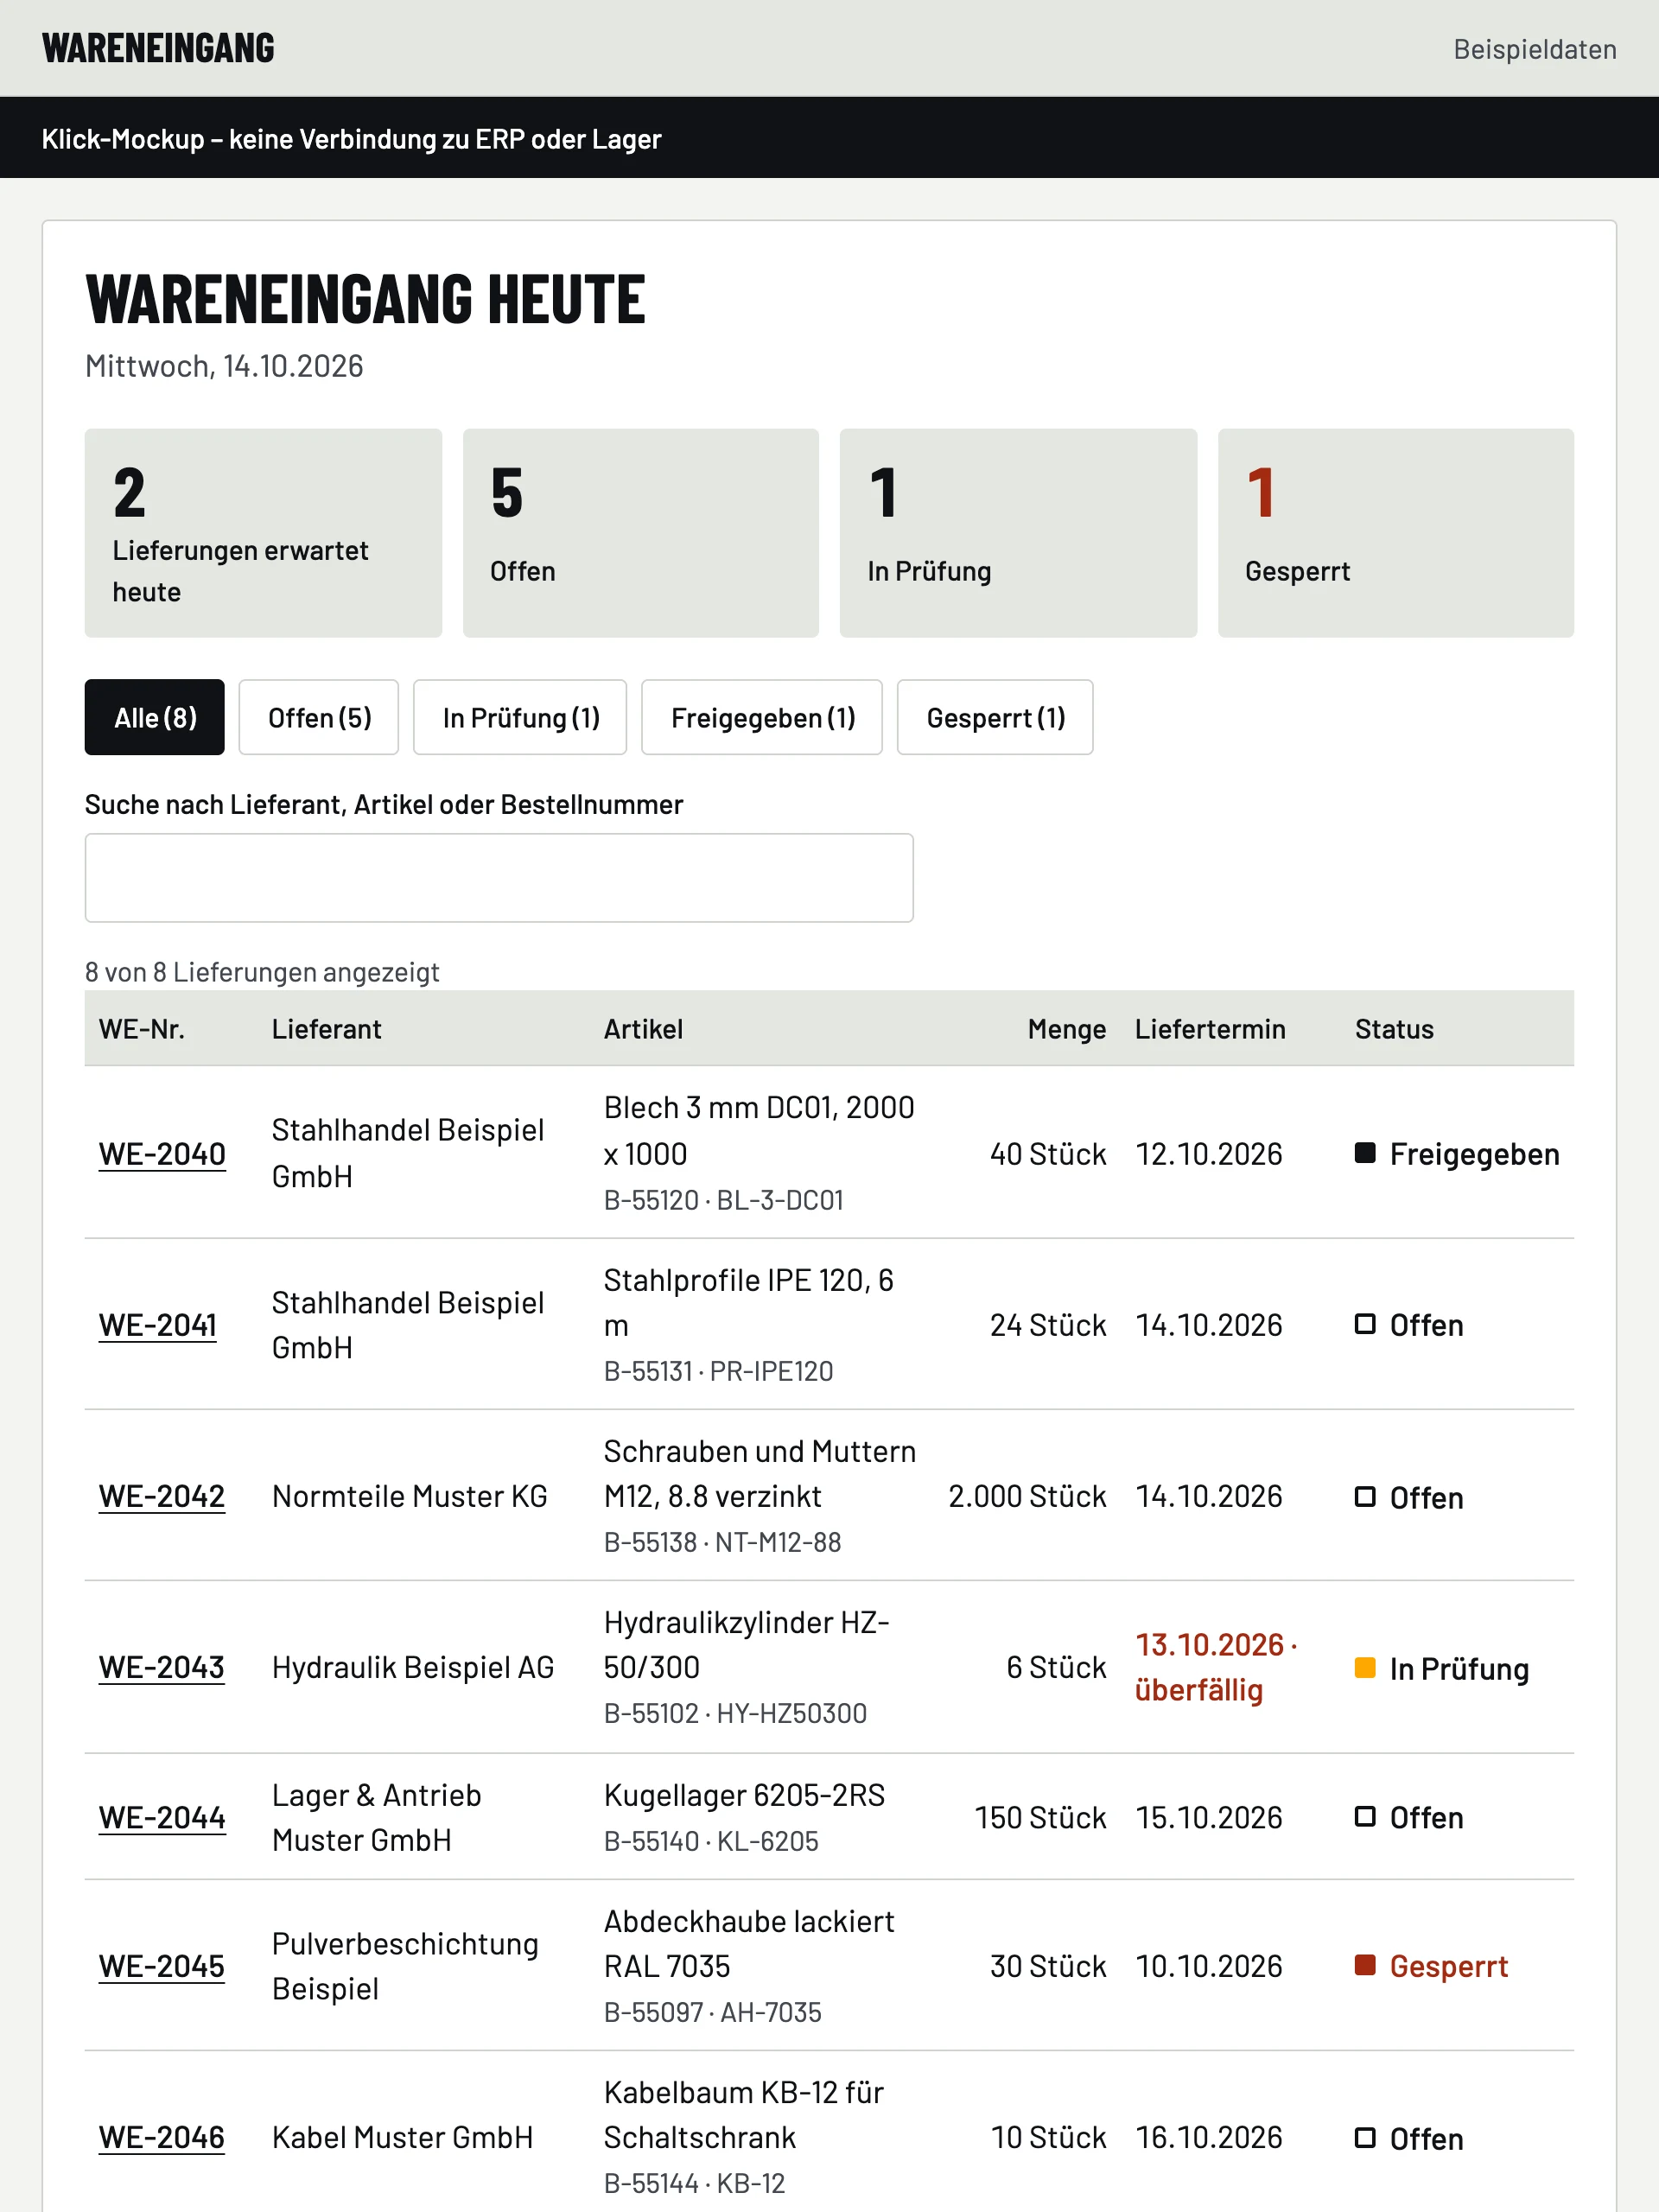Click the 'Lieferungen erwartet heute' summary card
Image resolution: width=1659 pixels, height=2212 pixels.
click(x=263, y=533)
